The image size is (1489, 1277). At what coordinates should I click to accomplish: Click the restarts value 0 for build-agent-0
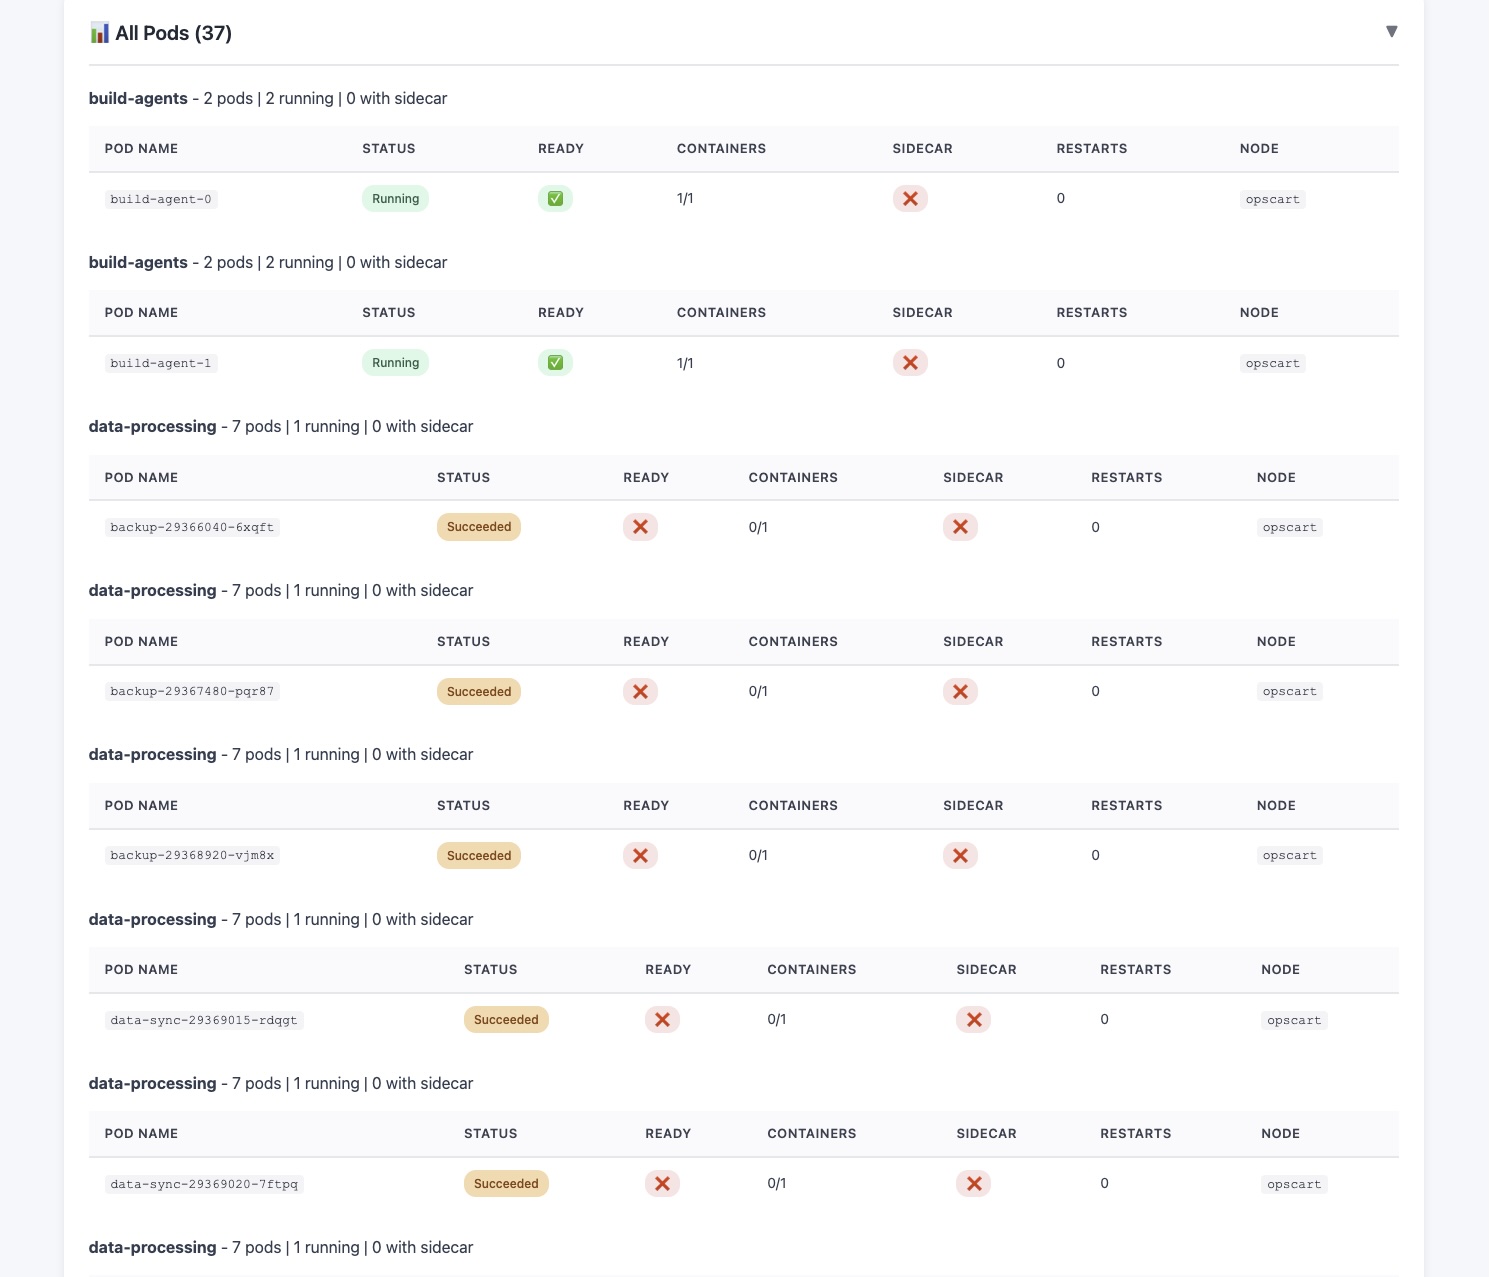pyautogui.click(x=1061, y=198)
